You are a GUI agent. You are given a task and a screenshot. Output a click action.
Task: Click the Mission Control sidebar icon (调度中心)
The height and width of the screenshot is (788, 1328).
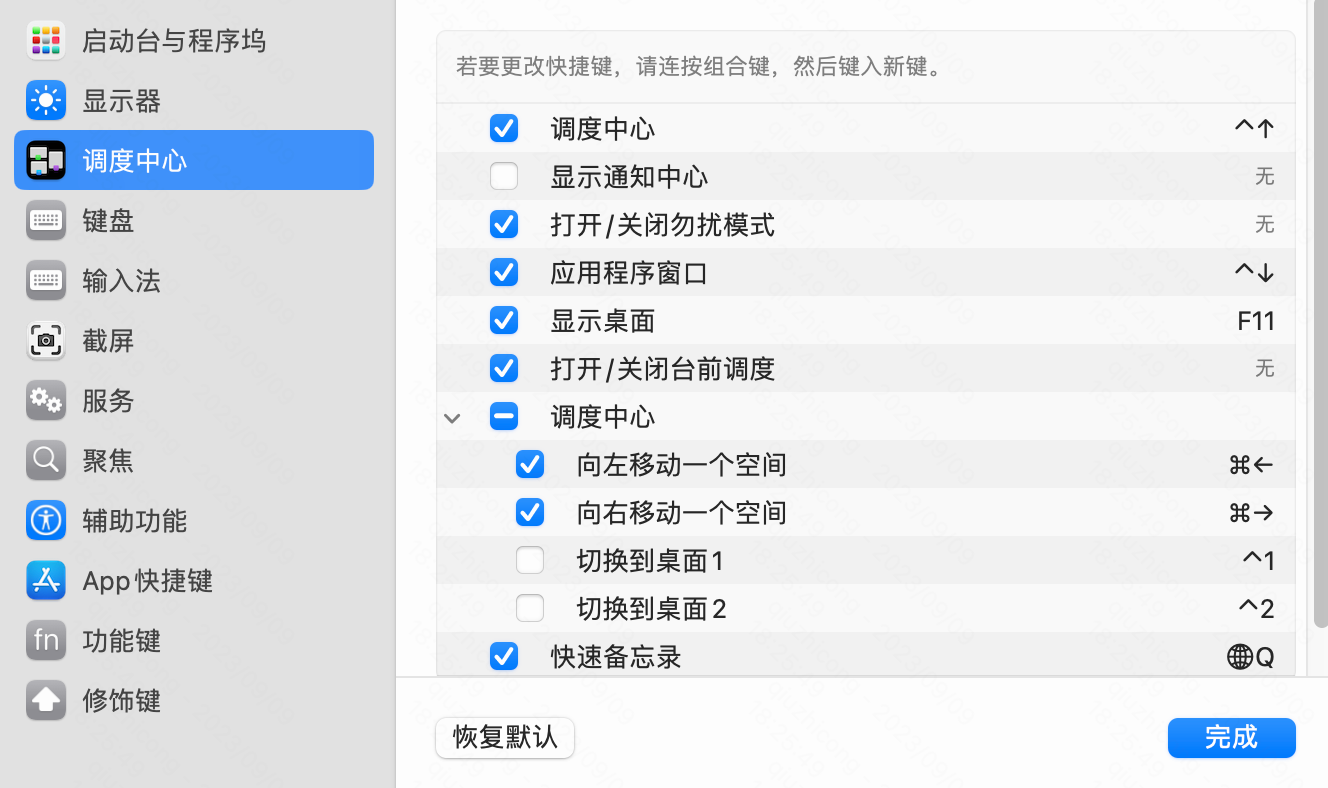click(46, 160)
